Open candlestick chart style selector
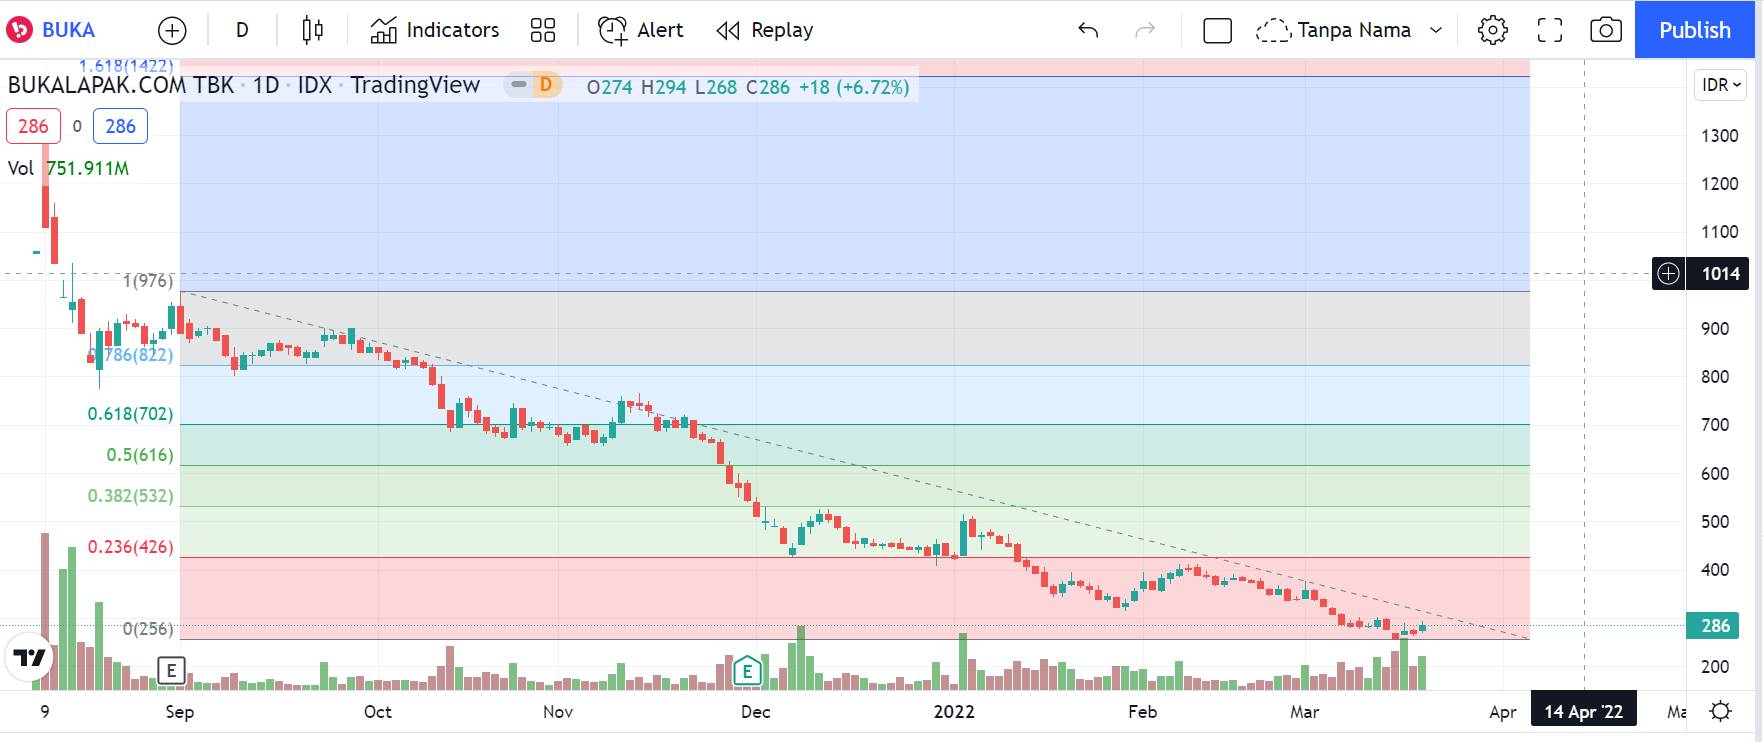1764x742 pixels. (312, 31)
